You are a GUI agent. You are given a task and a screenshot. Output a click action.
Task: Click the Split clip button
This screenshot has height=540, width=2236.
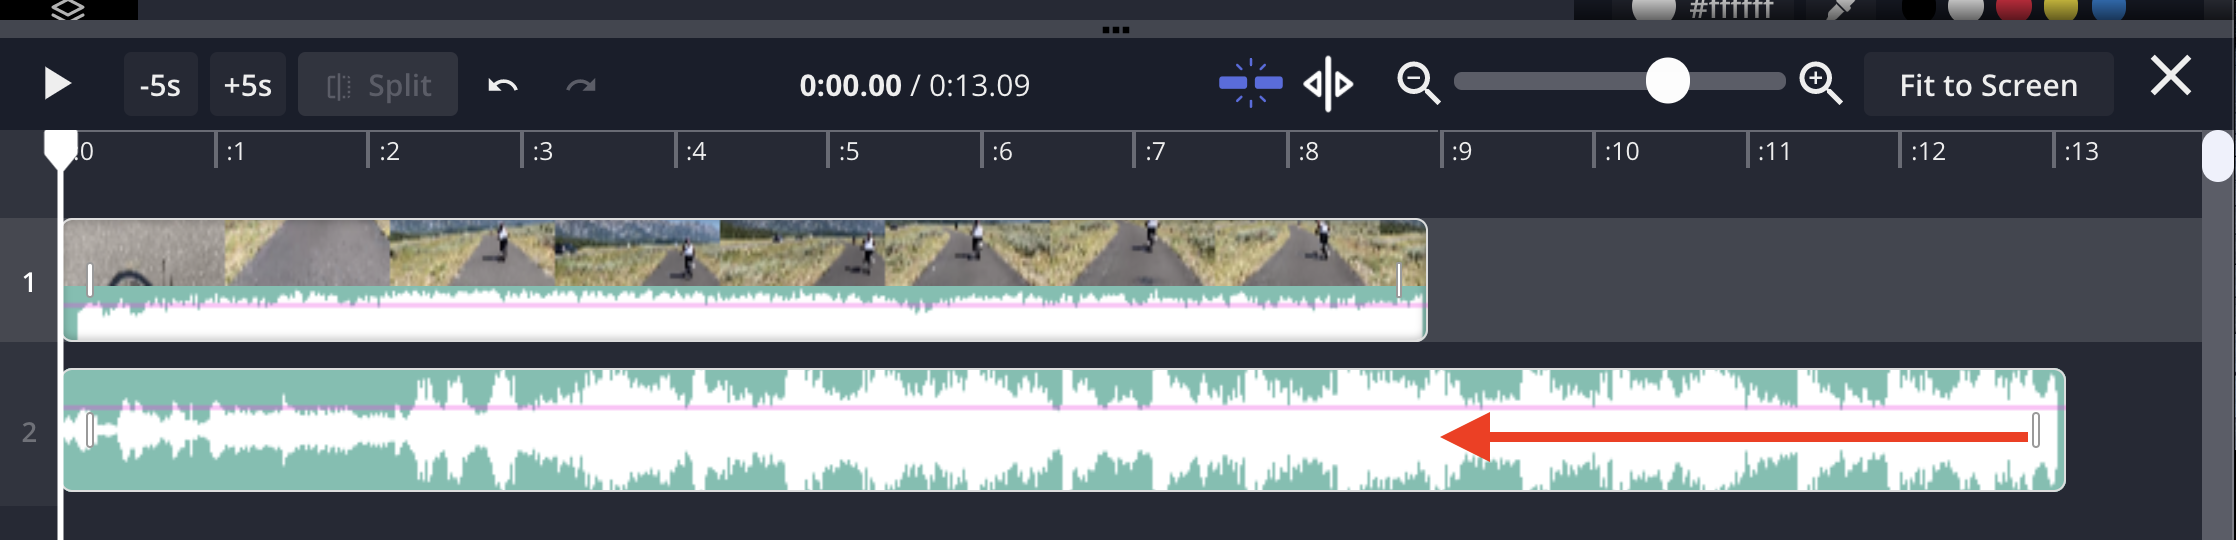pyautogui.click(x=378, y=85)
